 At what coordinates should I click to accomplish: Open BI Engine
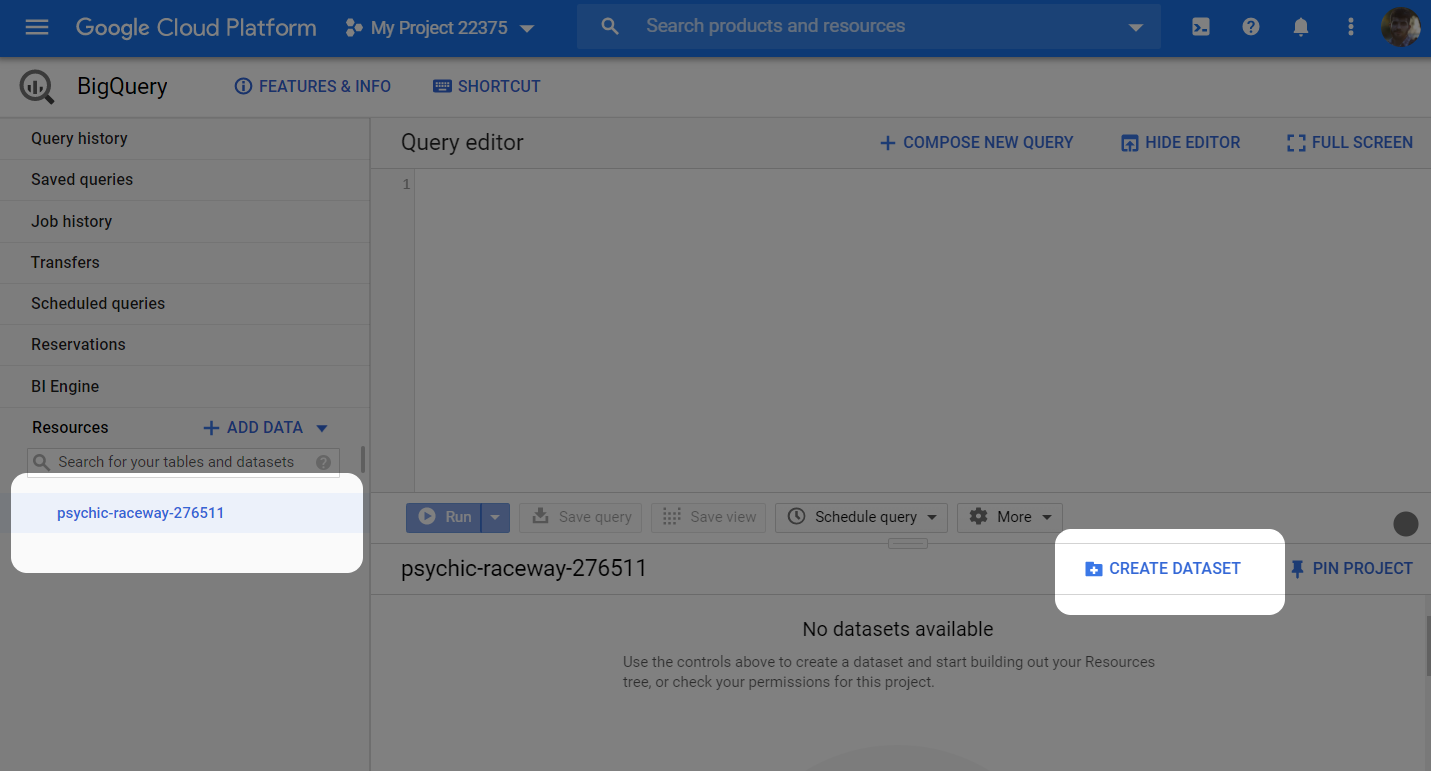(x=185, y=387)
